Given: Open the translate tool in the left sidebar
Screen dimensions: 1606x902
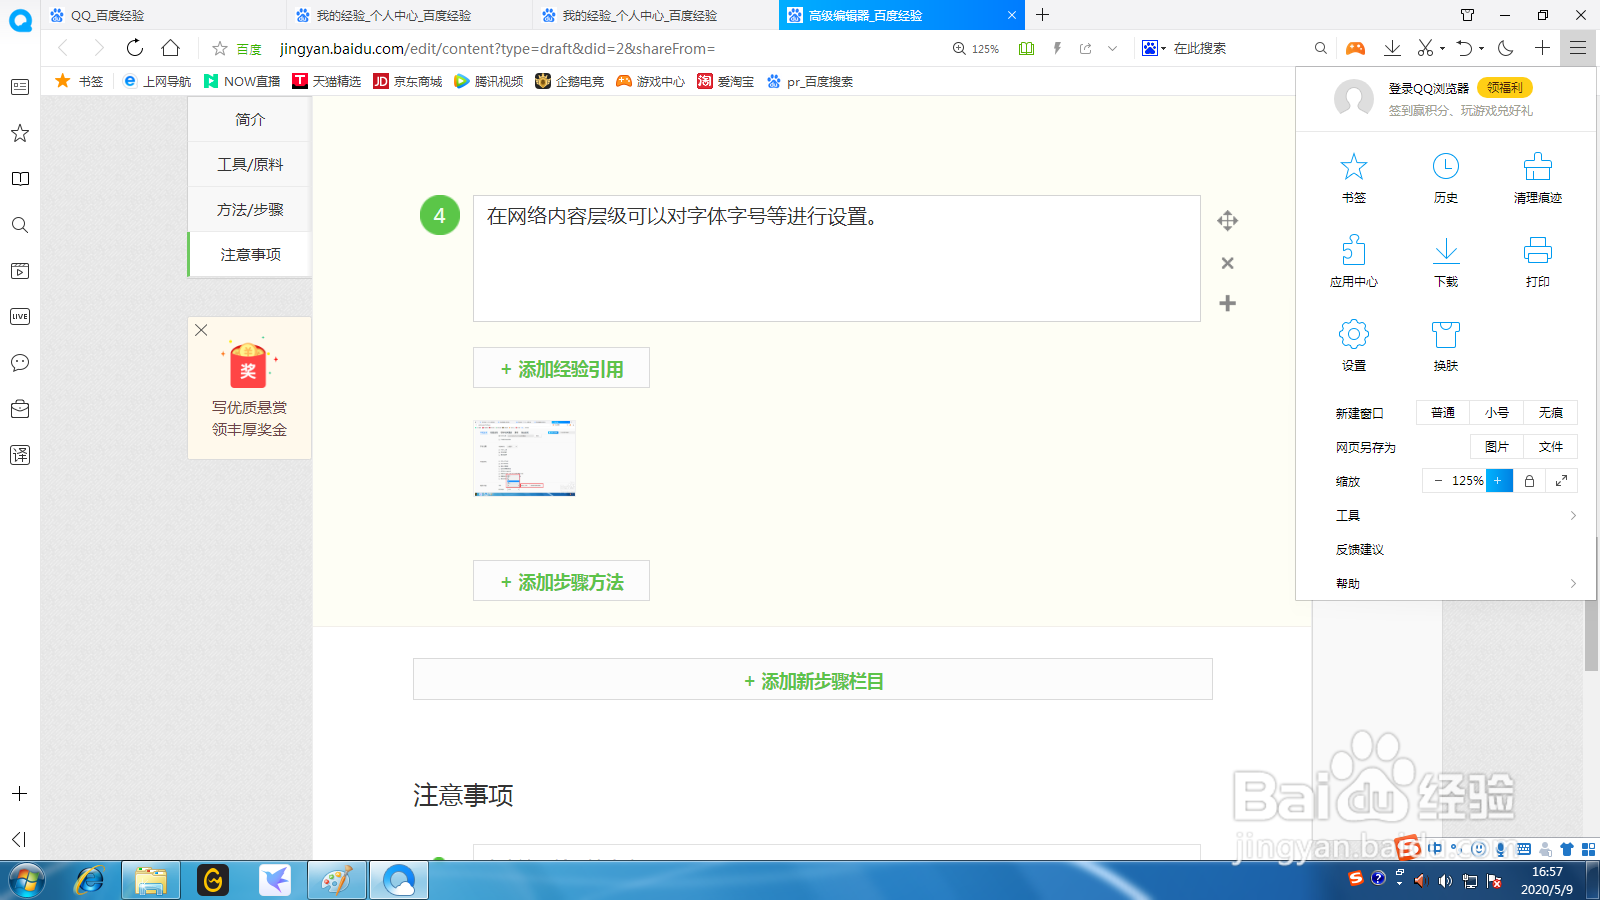Looking at the screenshot, I should coord(19,455).
